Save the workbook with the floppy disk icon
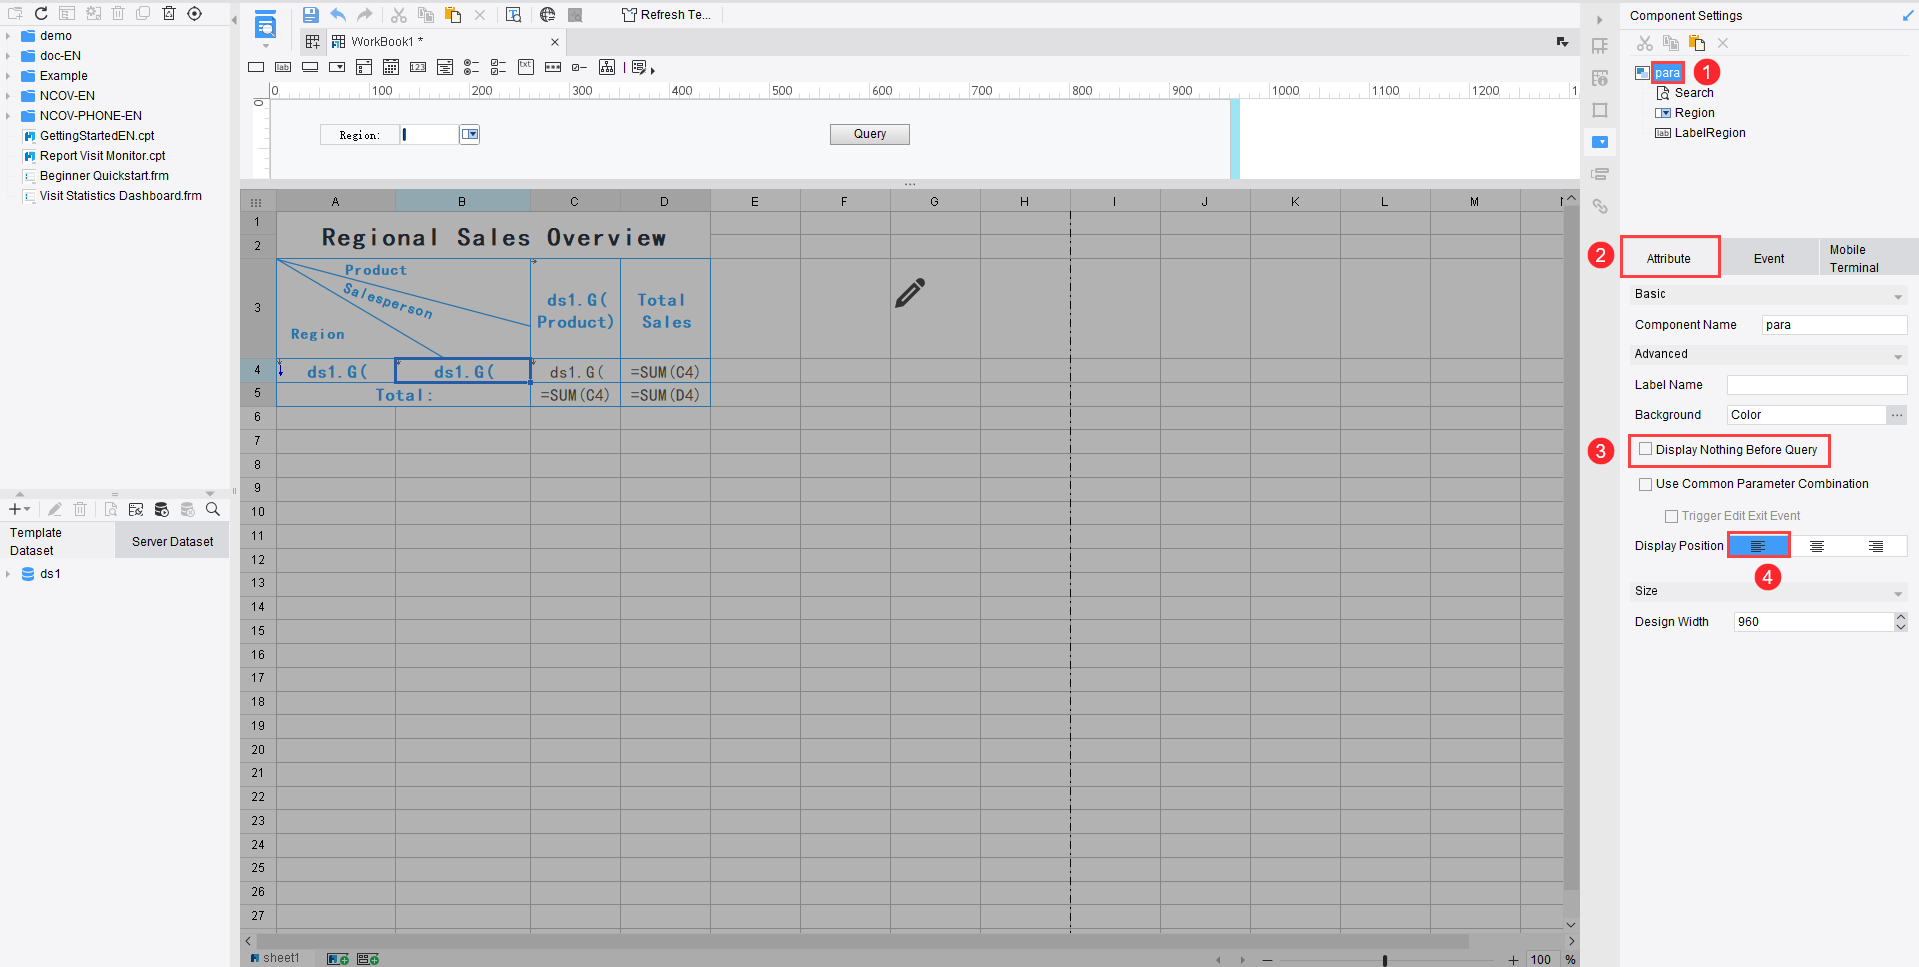The height and width of the screenshot is (967, 1919). (x=310, y=15)
